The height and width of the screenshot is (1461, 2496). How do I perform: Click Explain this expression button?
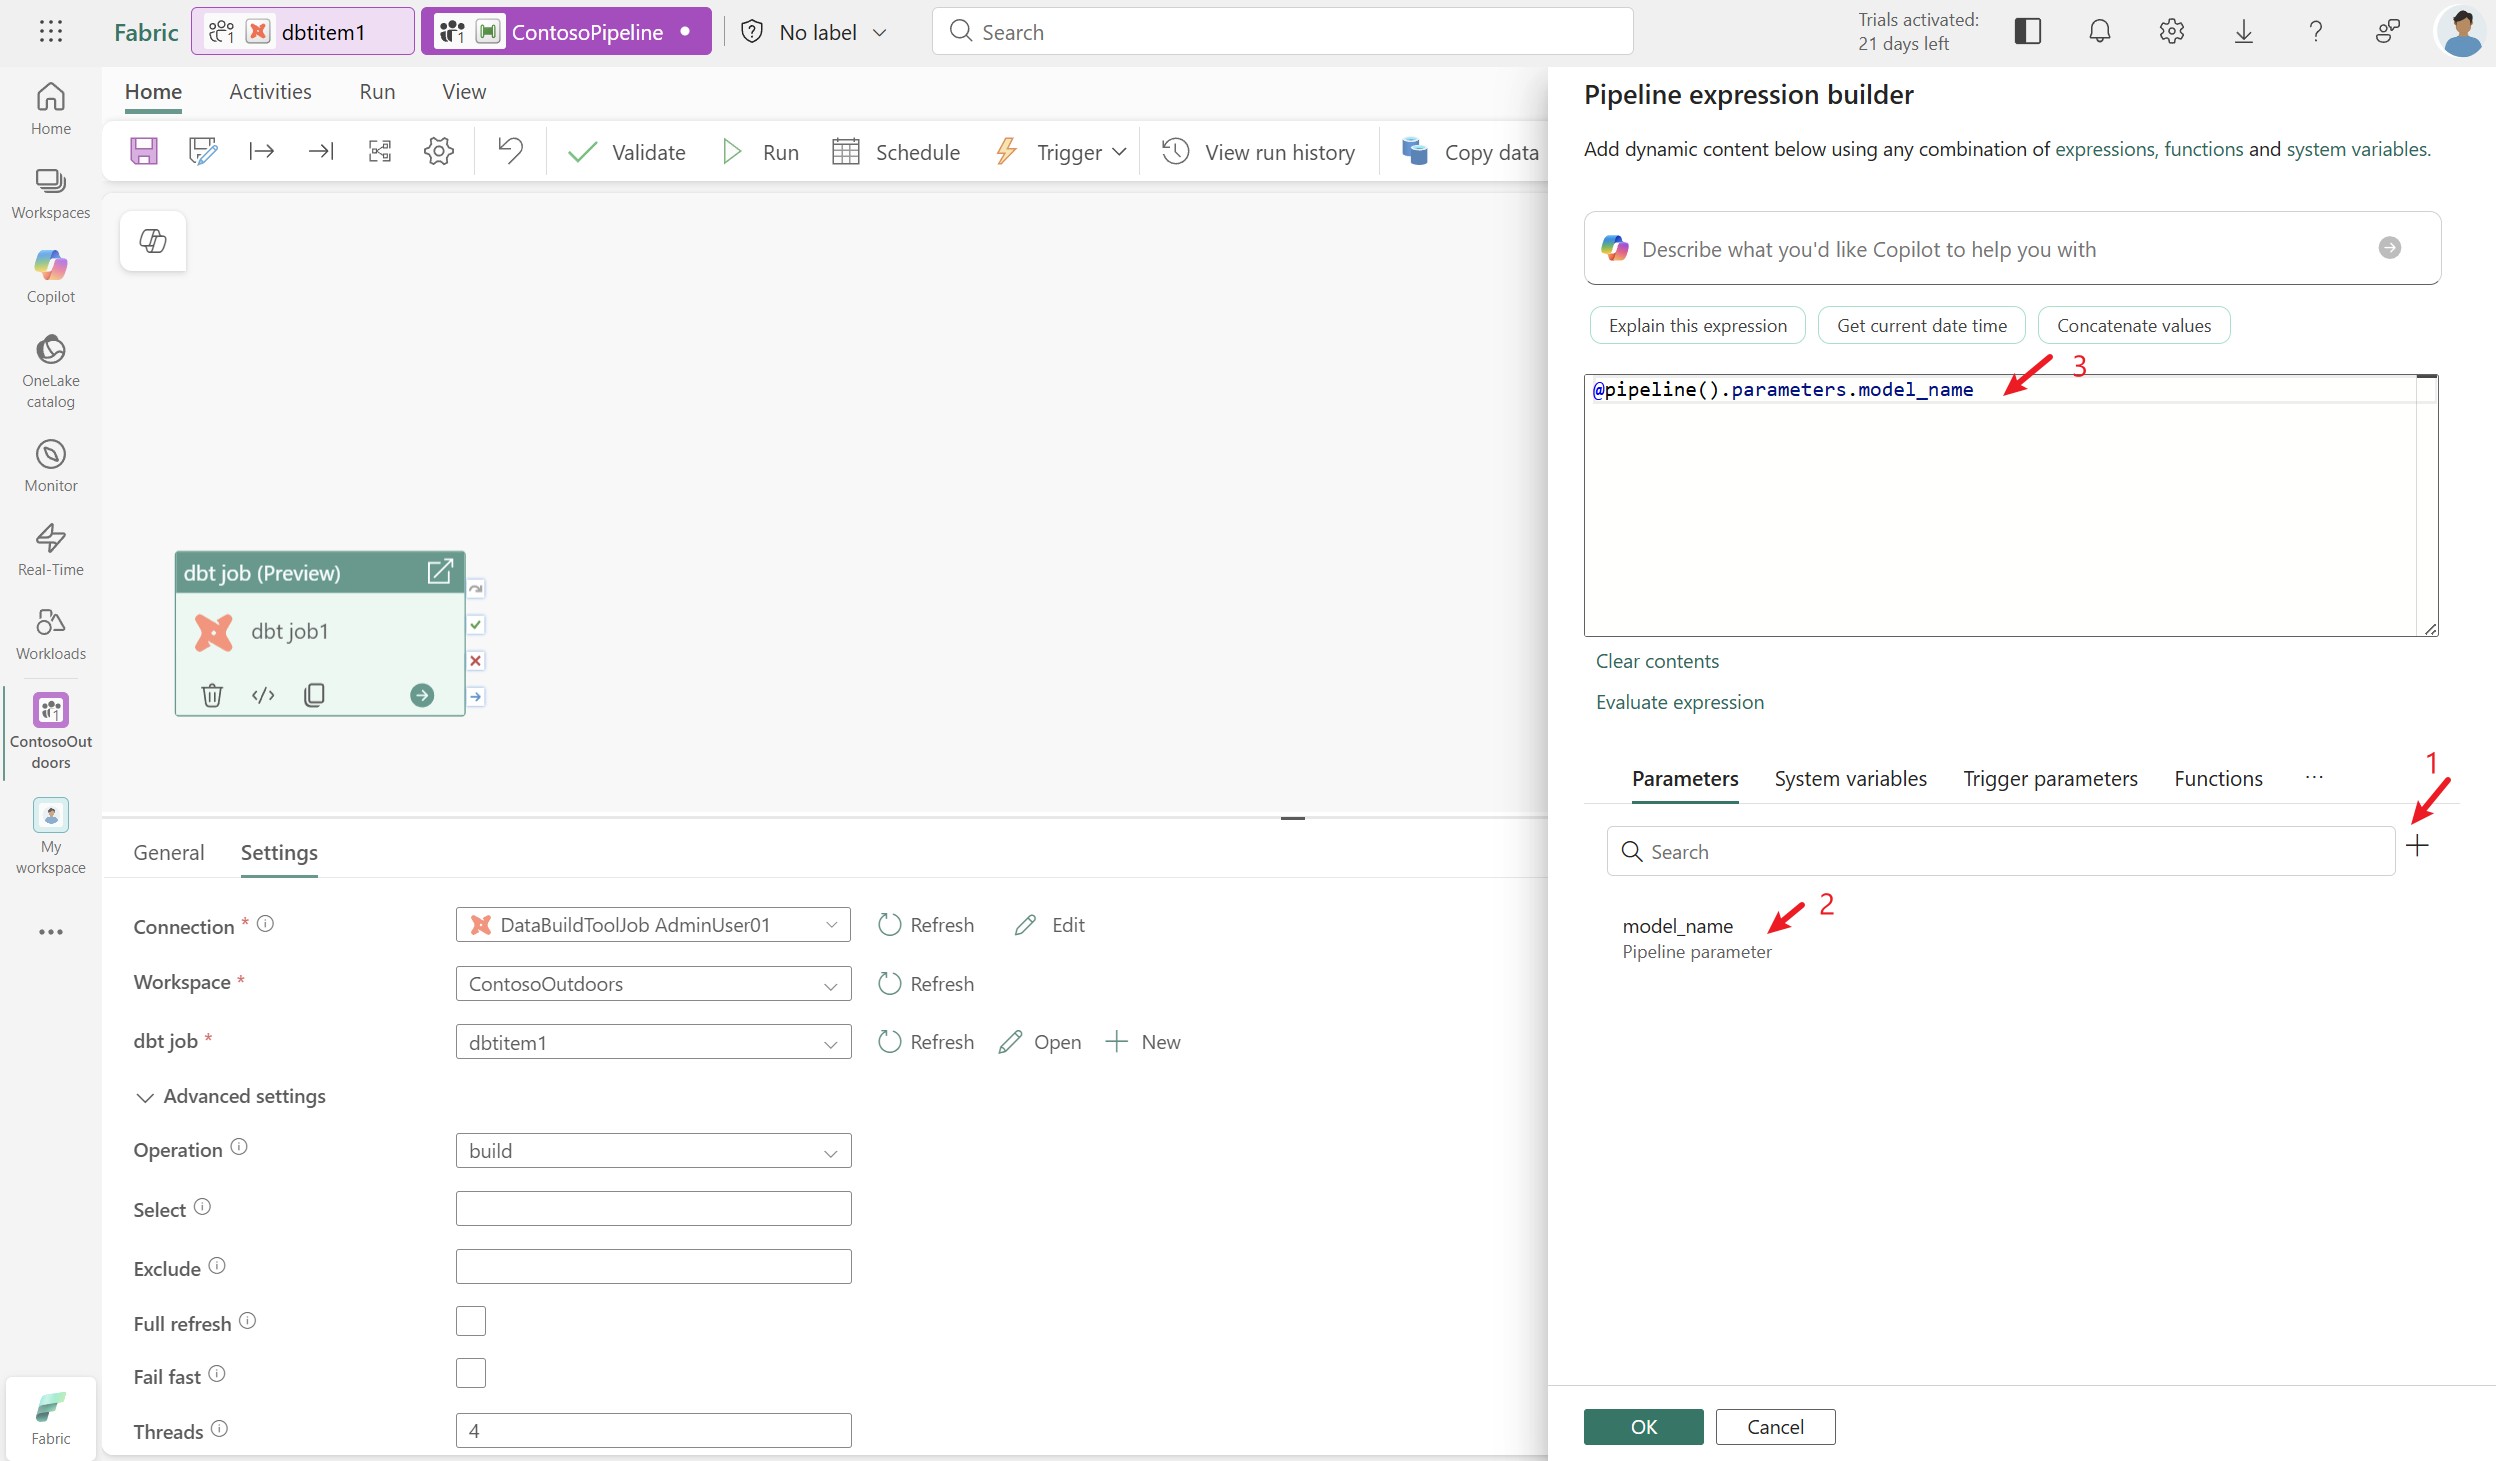click(x=1697, y=326)
